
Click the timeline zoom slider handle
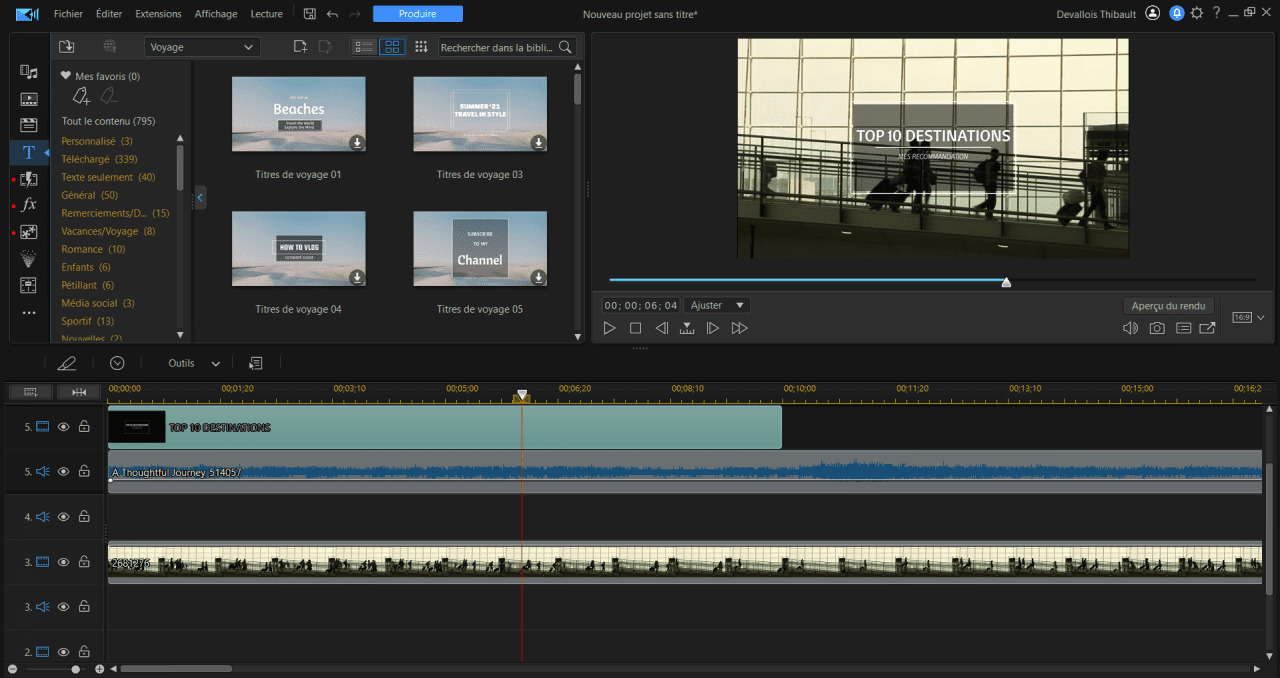pos(76,669)
